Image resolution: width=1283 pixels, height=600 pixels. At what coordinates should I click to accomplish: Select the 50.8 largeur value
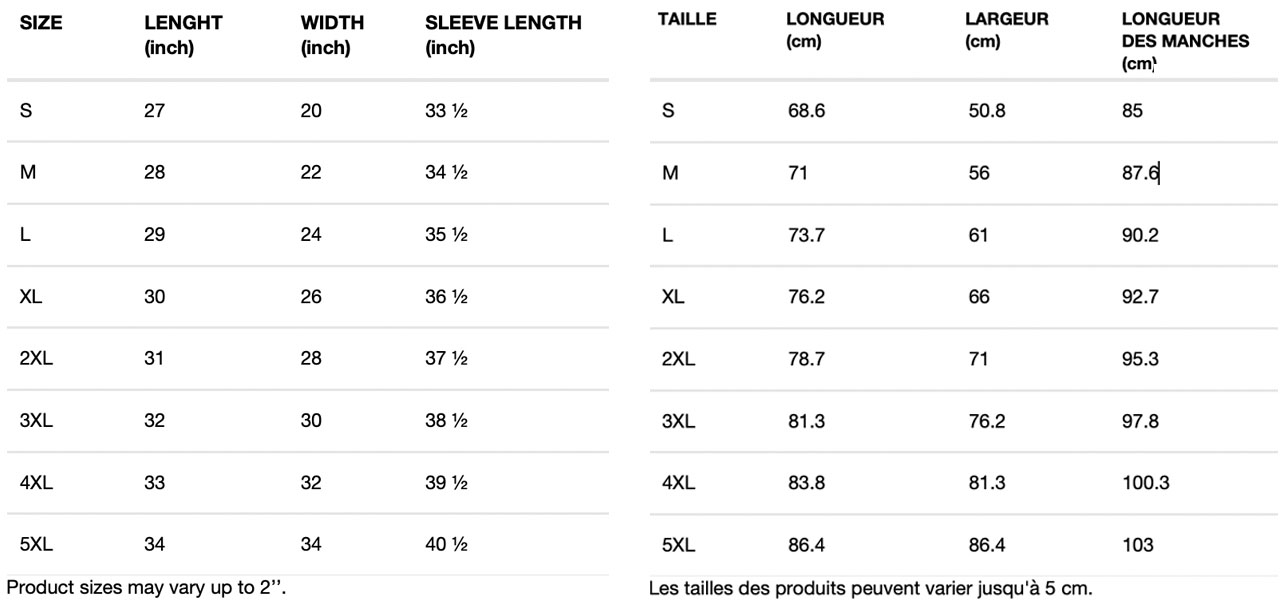coord(987,111)
